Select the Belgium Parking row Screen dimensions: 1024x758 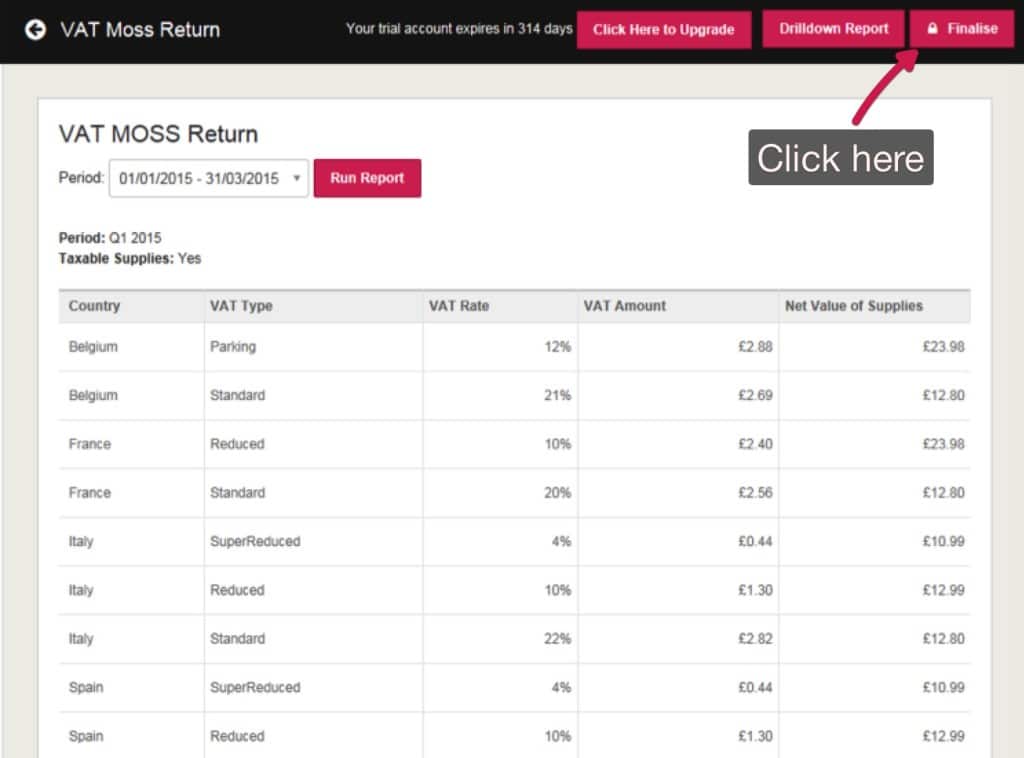tap(232, 347)
